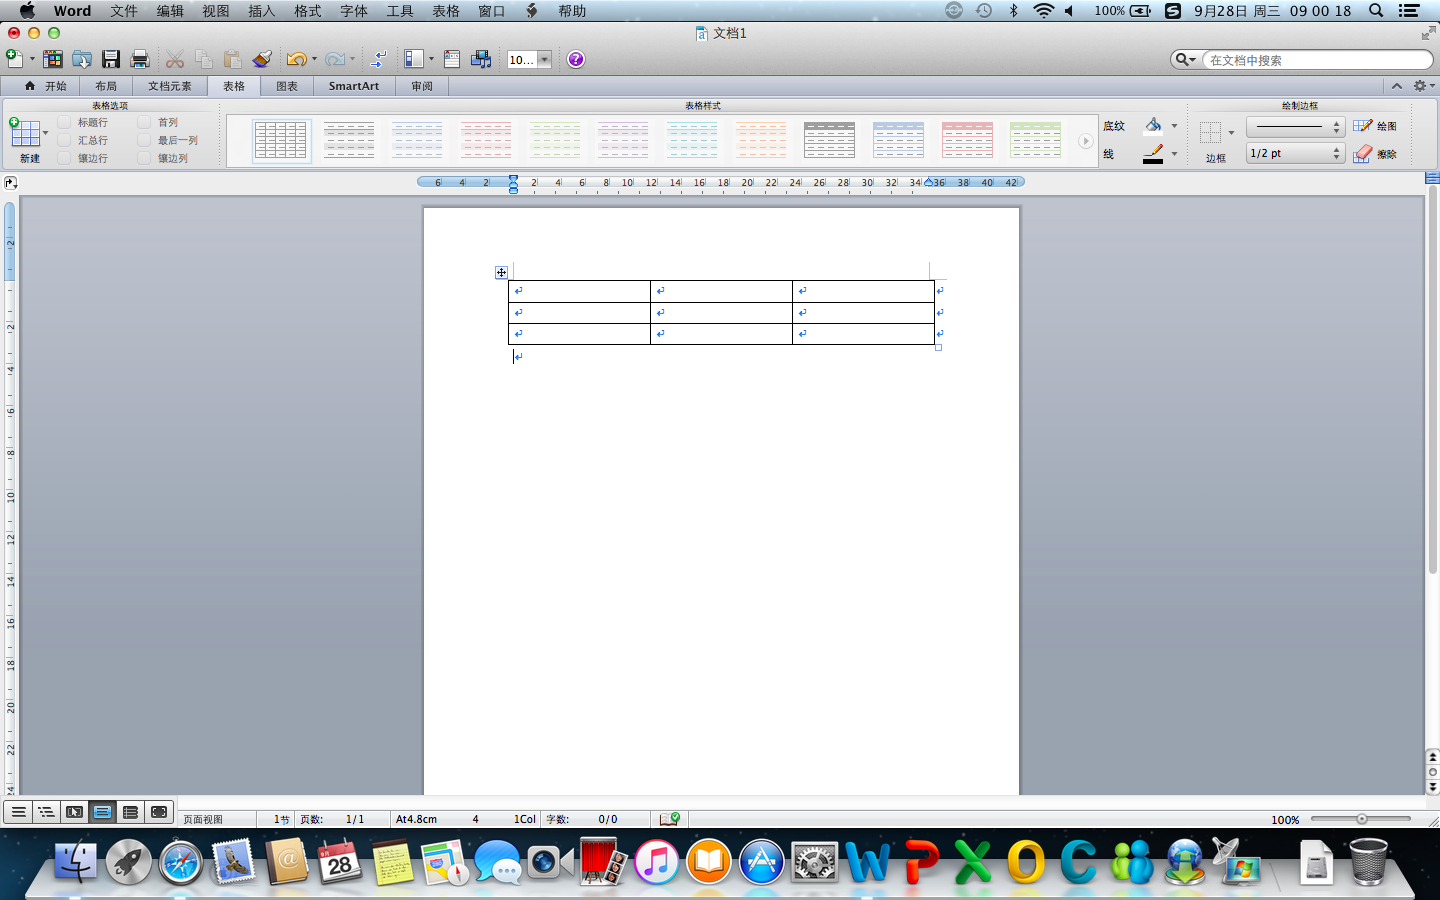Collapse the ribbon with chevron
1440x900 pixels.
1397,86
